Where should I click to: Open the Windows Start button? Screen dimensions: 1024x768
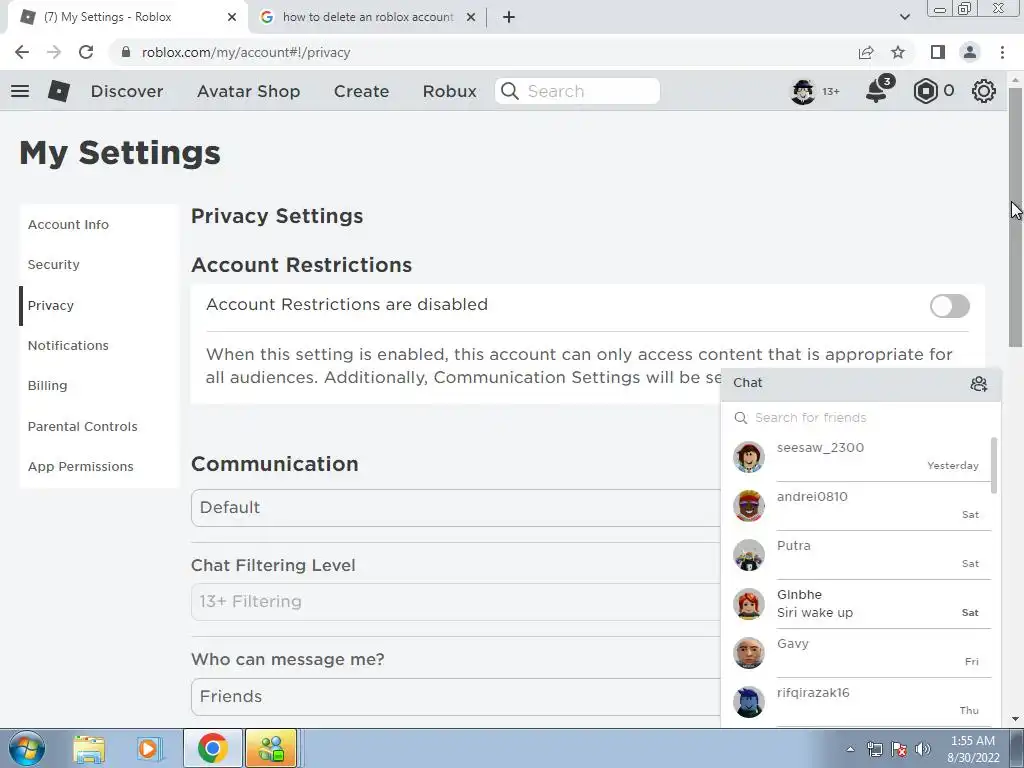coord(26,748)
